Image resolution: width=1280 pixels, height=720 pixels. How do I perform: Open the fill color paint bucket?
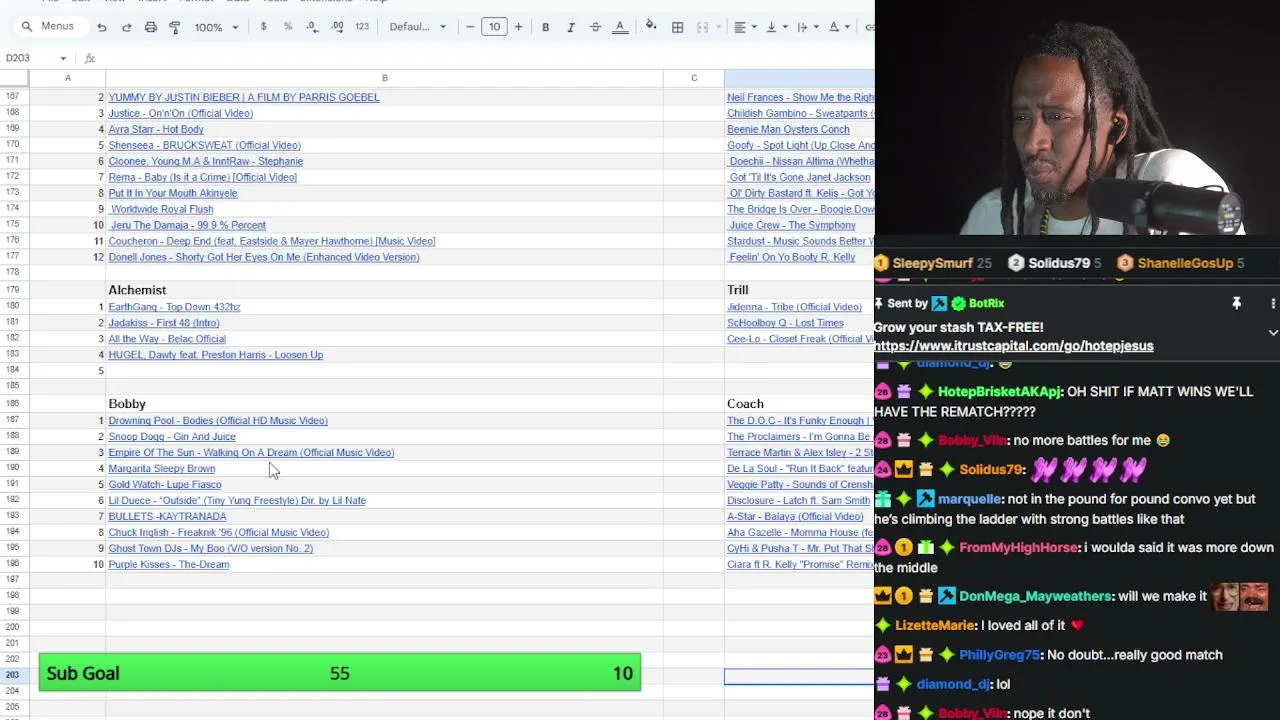(651, 27)
